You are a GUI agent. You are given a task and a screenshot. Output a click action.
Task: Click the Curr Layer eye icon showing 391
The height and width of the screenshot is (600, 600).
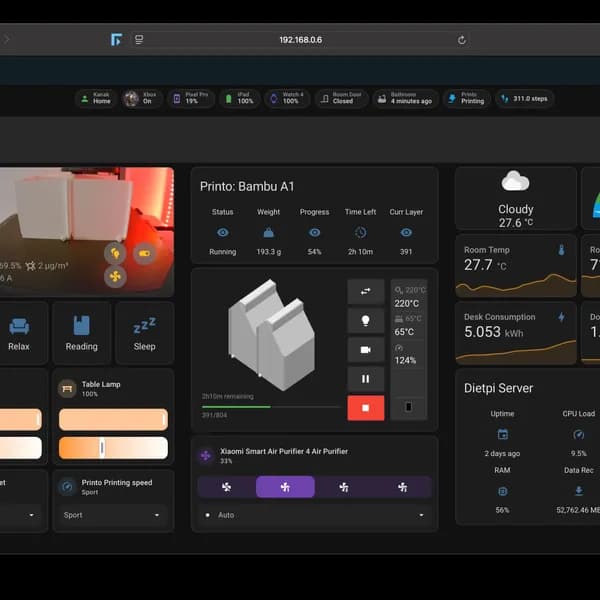pyautogui.click(x=406, y=232)
